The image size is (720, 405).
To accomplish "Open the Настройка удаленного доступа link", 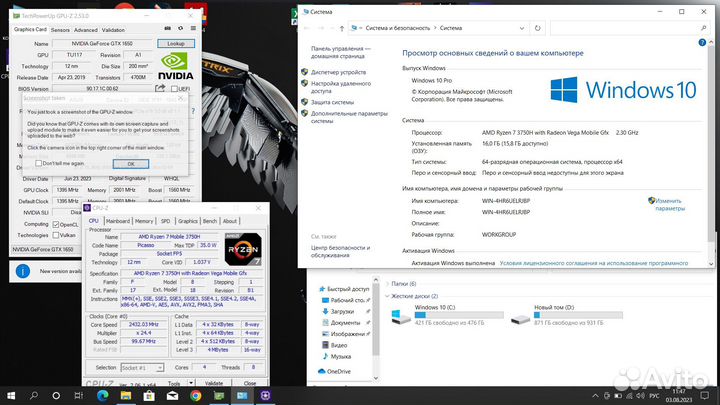I will click(x=341, y=87).
